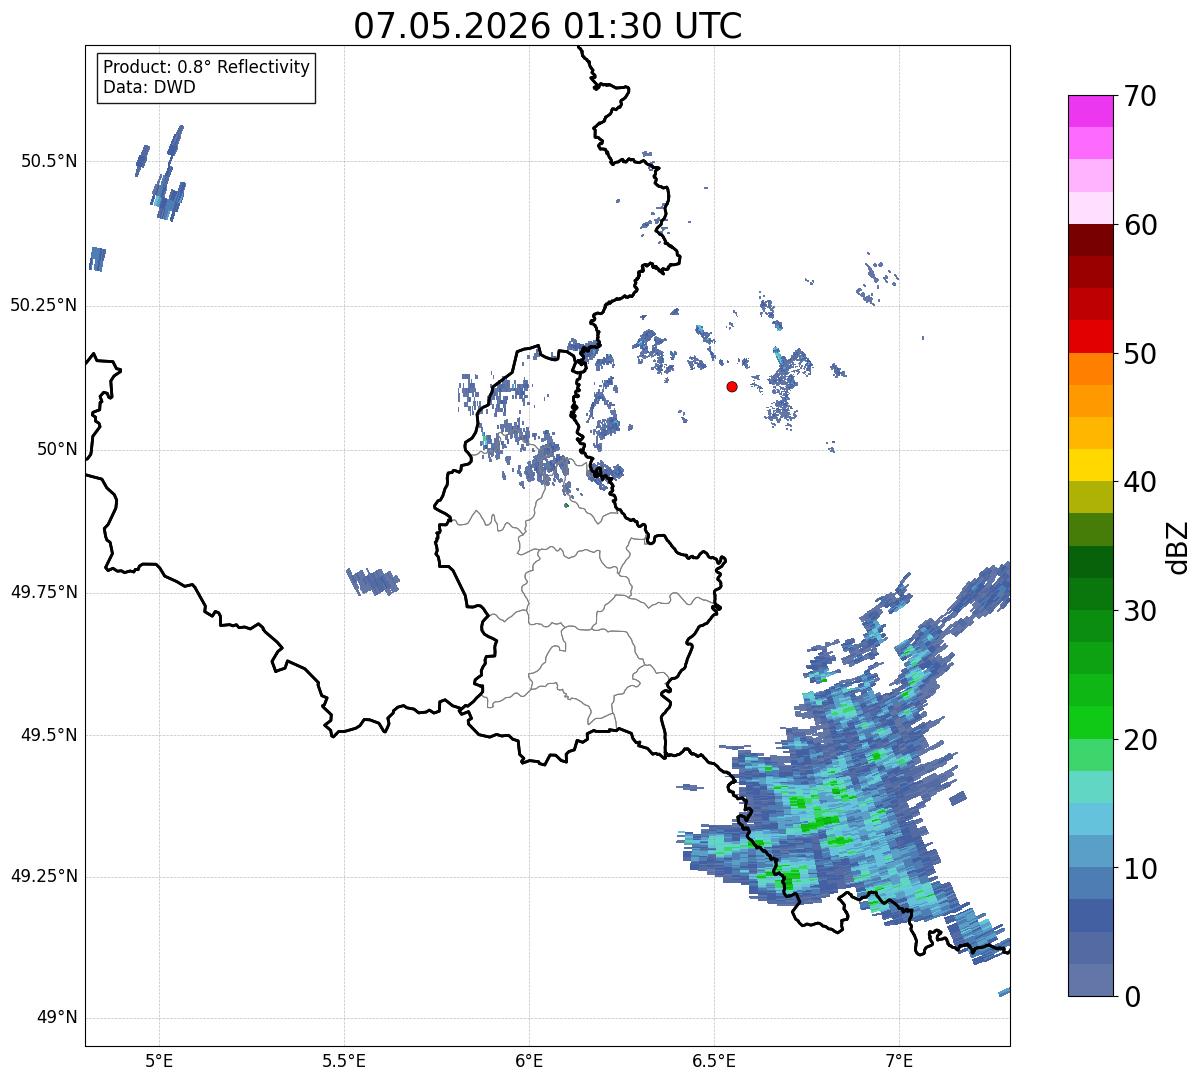Click the title 07.05.2026 01:30 UTC
This screenshot has width=1202, height=1081.
548,26
